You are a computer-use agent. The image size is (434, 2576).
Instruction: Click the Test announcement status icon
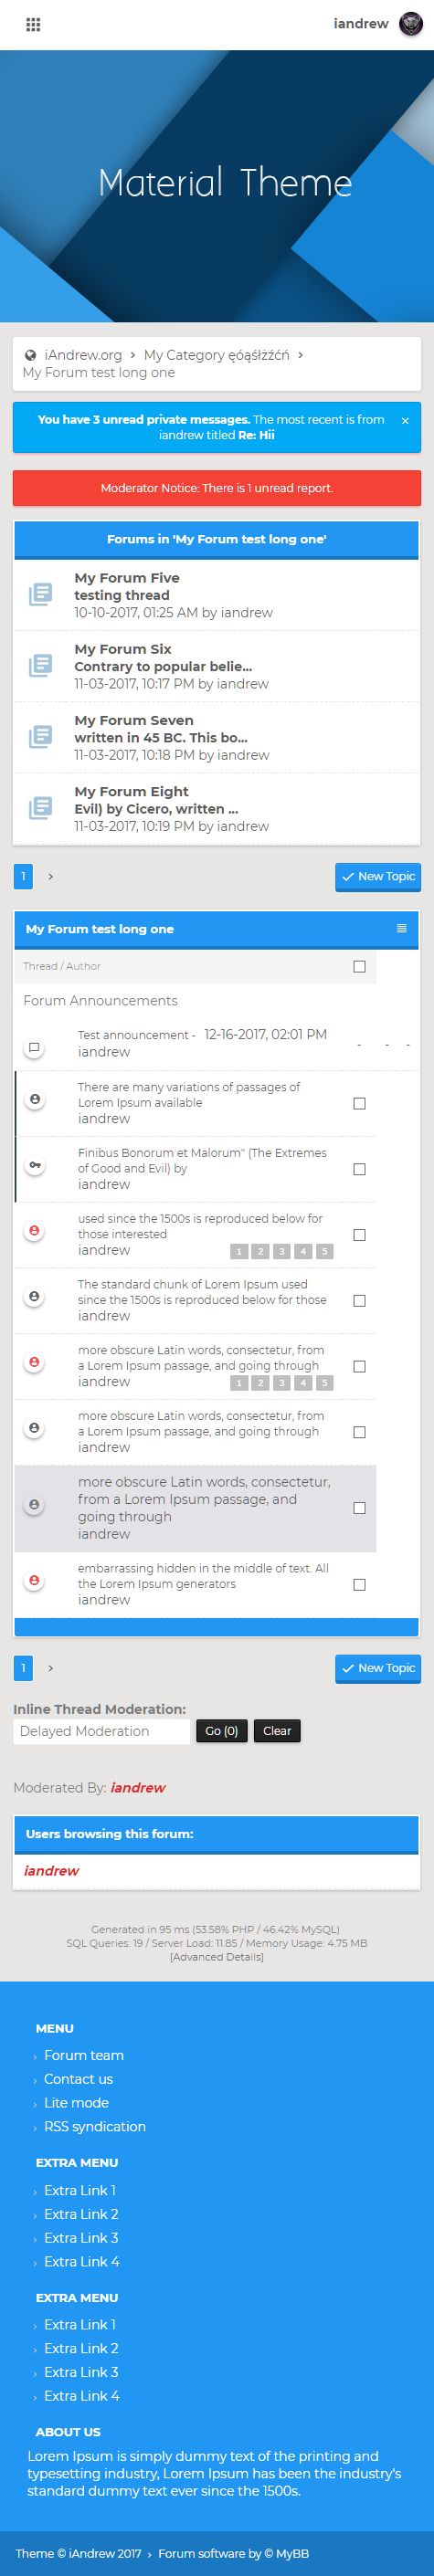[x=34, y=1048]
